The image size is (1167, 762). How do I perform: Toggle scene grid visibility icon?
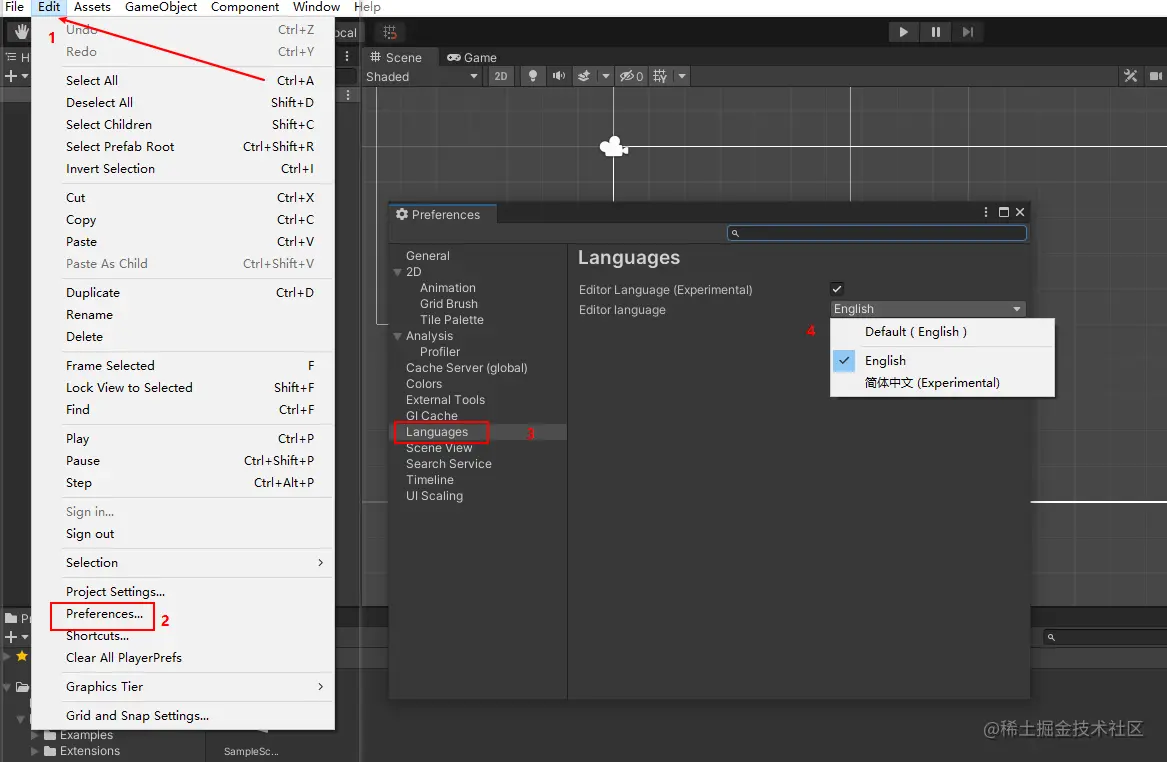[659, 76]
